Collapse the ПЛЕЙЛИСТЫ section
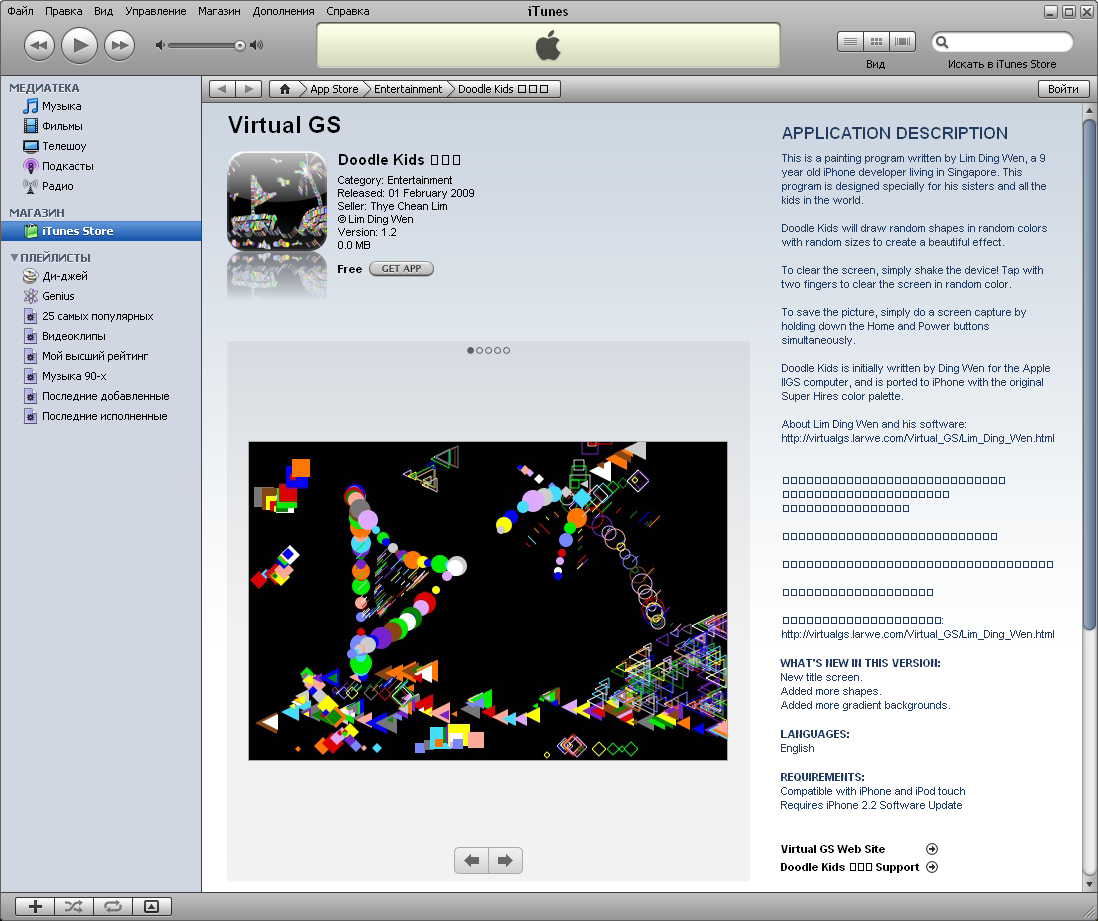This screenshot has width=1098, height=921. pos(13,258)
